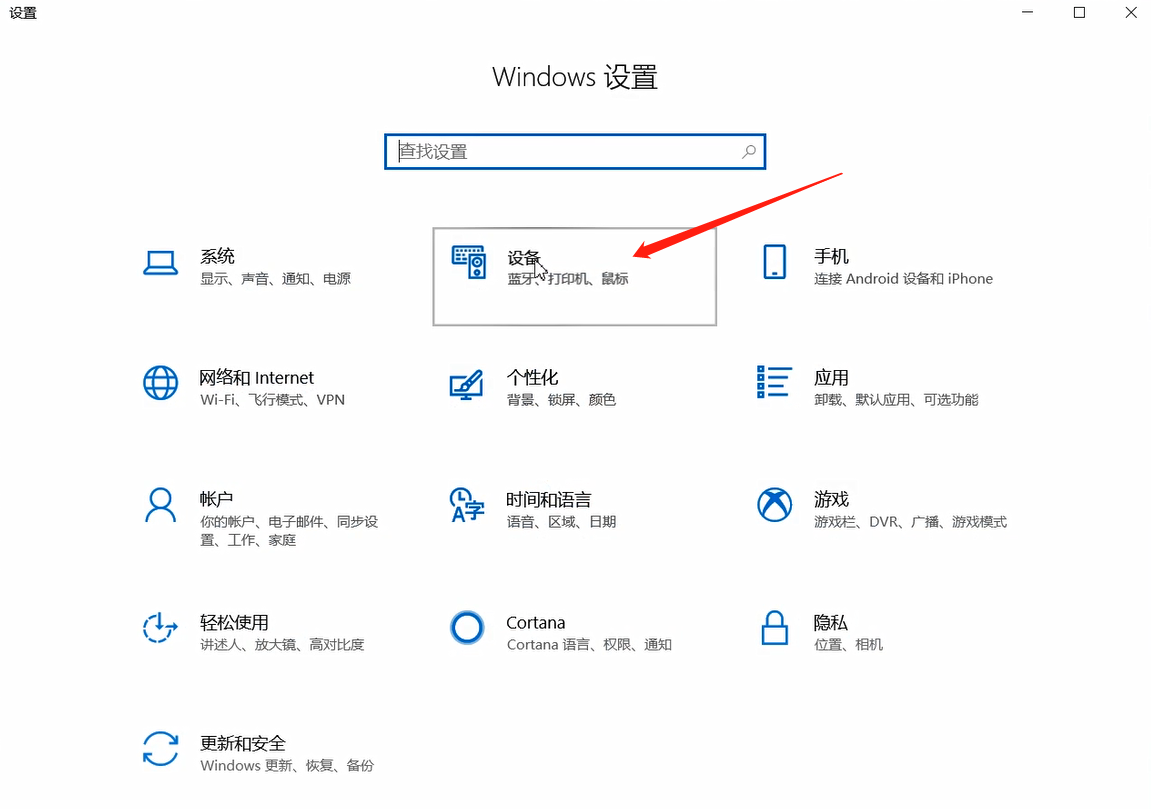Open the 更新和安全 icon
The image size is (1151, 809).
160,750
